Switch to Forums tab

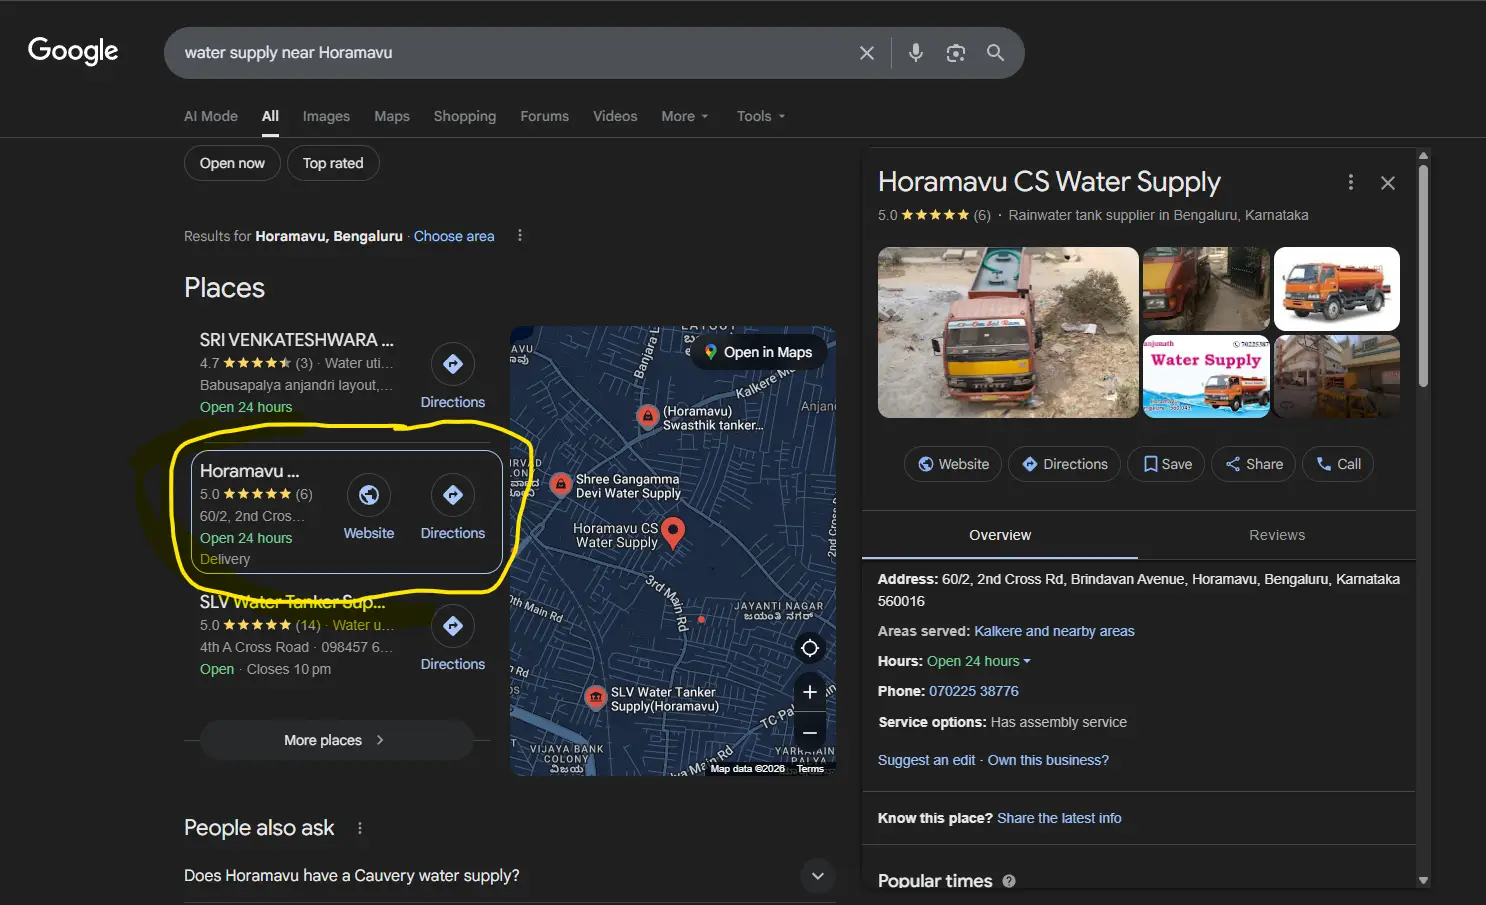[544, 116]
